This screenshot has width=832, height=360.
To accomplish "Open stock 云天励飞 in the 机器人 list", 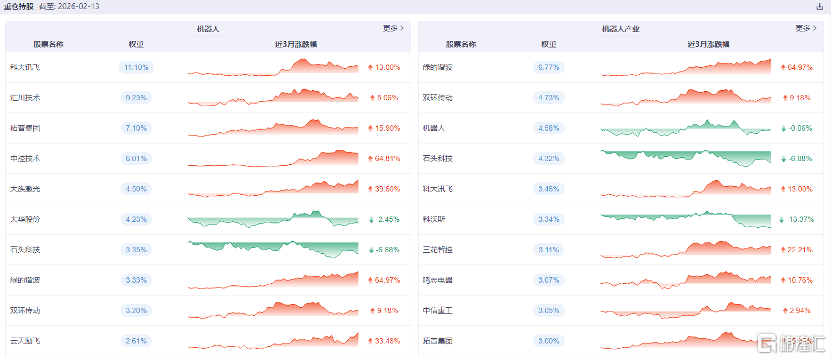I will tap(25, 341).
